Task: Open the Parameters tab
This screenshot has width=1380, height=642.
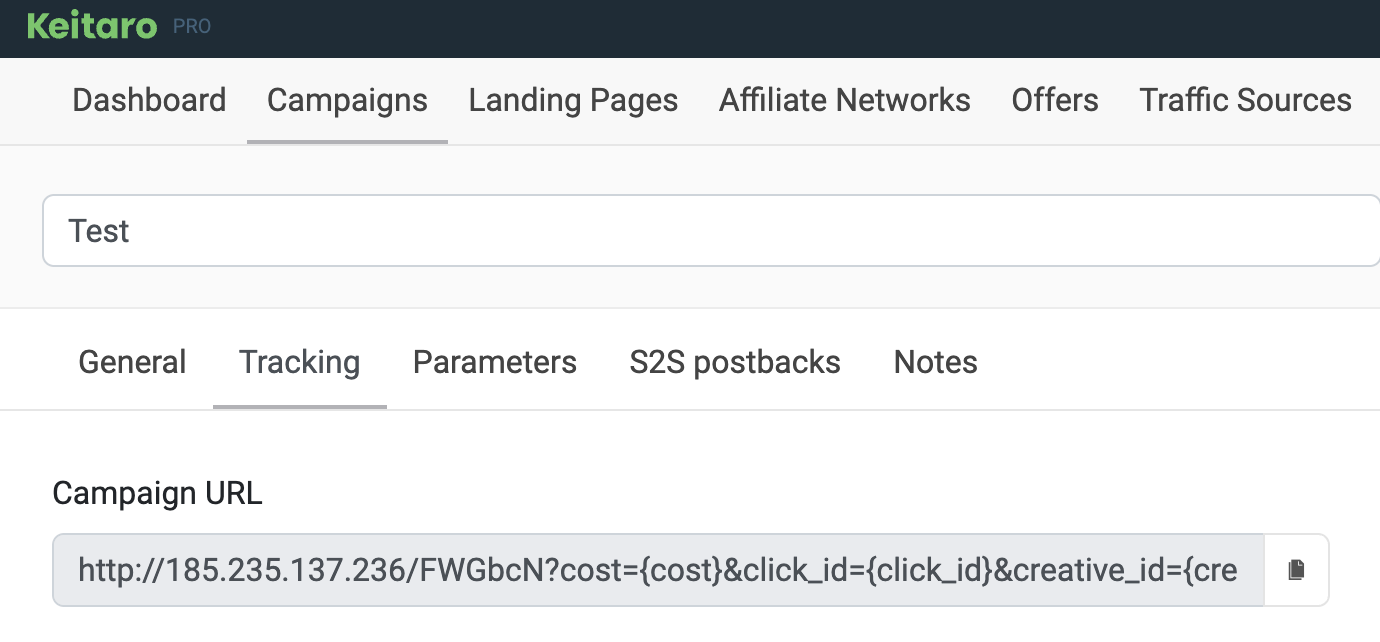Action: [494, 362]
